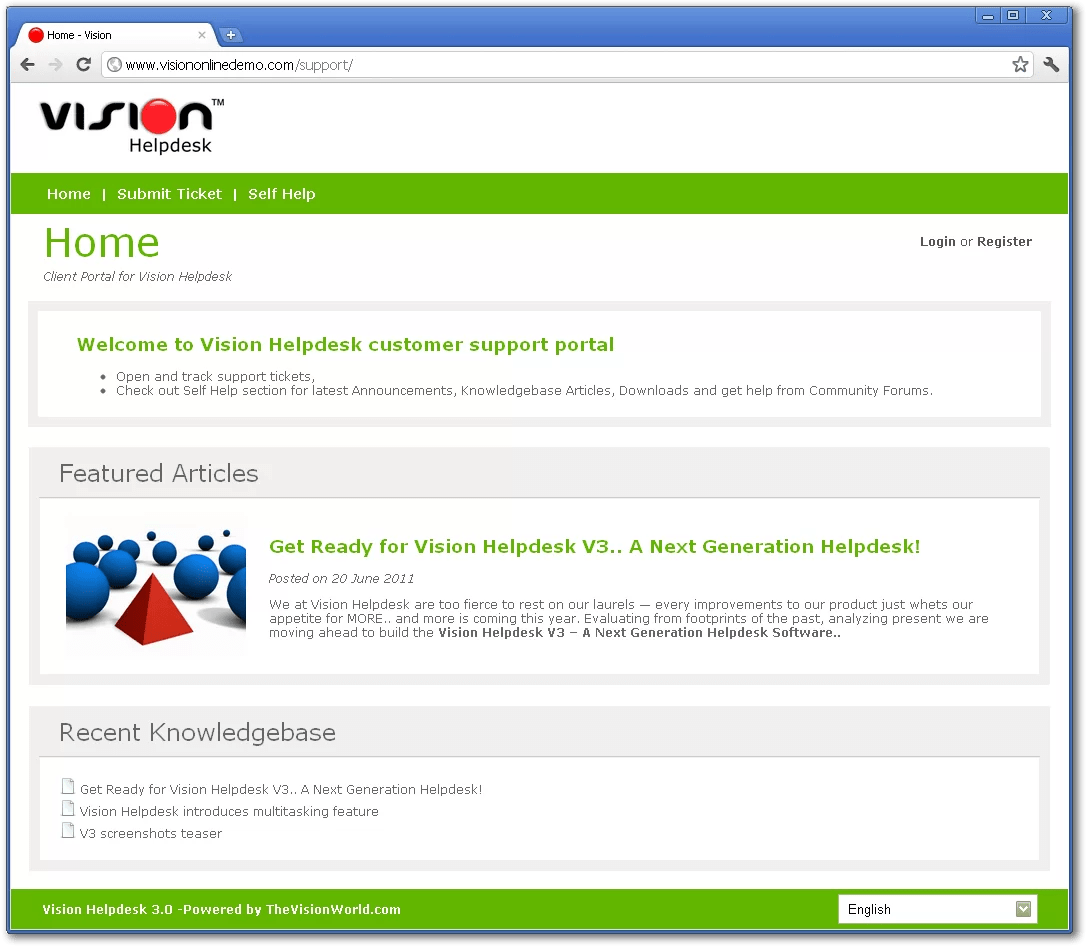Bookmark this page with the star icon
The image size is (1090, 950).
coord(1019,64)
